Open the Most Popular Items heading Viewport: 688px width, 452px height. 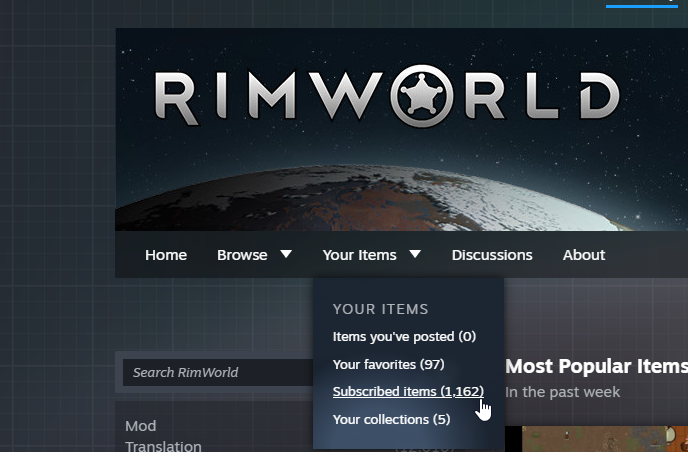[x=596, y=366]
